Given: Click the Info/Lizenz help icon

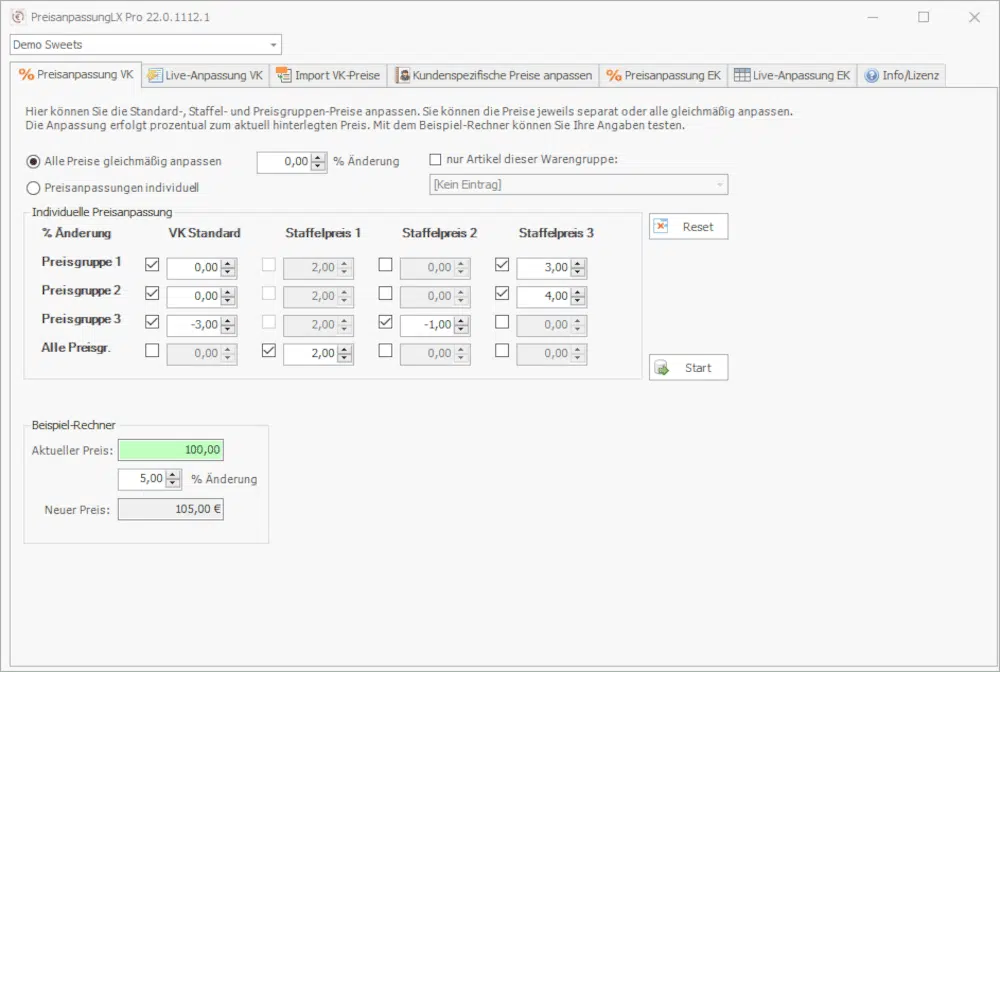Looking at the screenshot, I should click(x=871, y=75).
